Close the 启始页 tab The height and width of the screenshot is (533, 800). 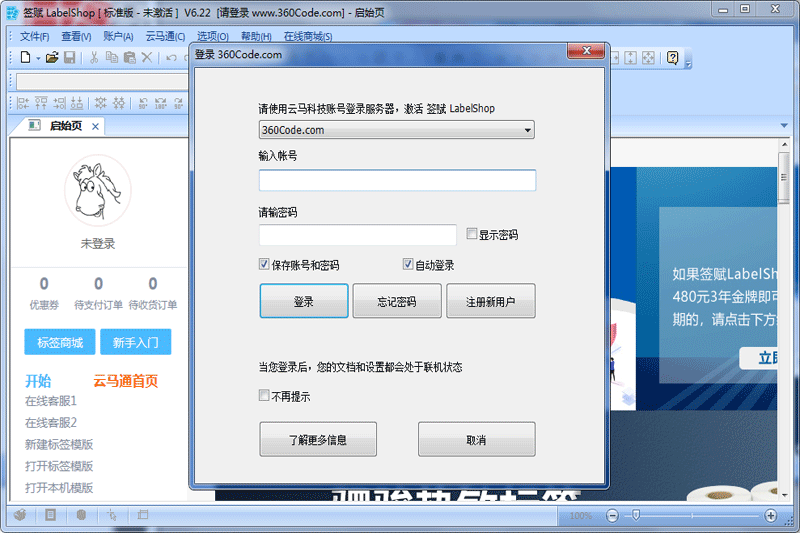coord(95,126)
